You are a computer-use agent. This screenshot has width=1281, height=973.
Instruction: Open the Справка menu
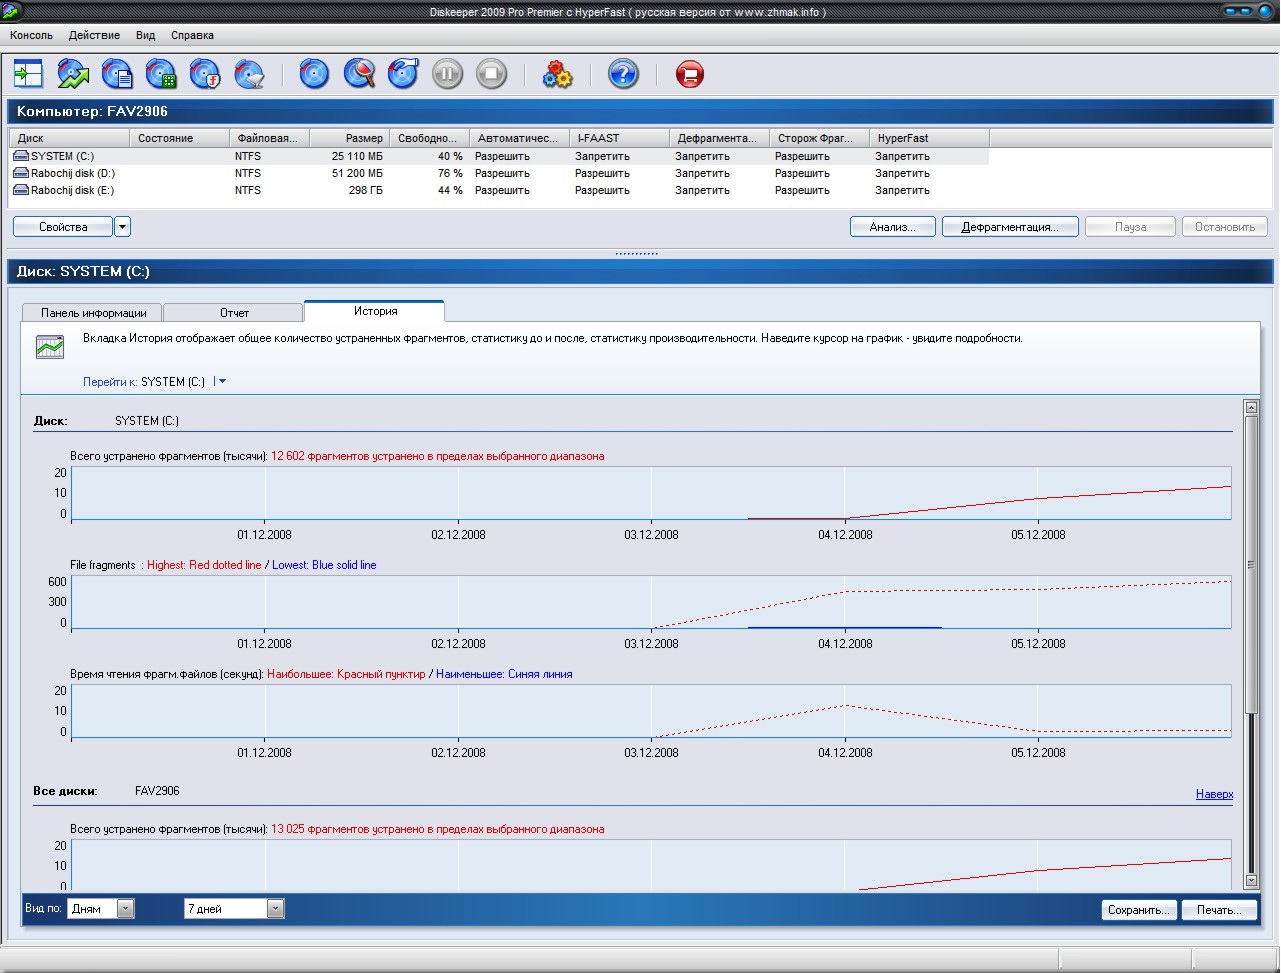[x=192, y=35]
